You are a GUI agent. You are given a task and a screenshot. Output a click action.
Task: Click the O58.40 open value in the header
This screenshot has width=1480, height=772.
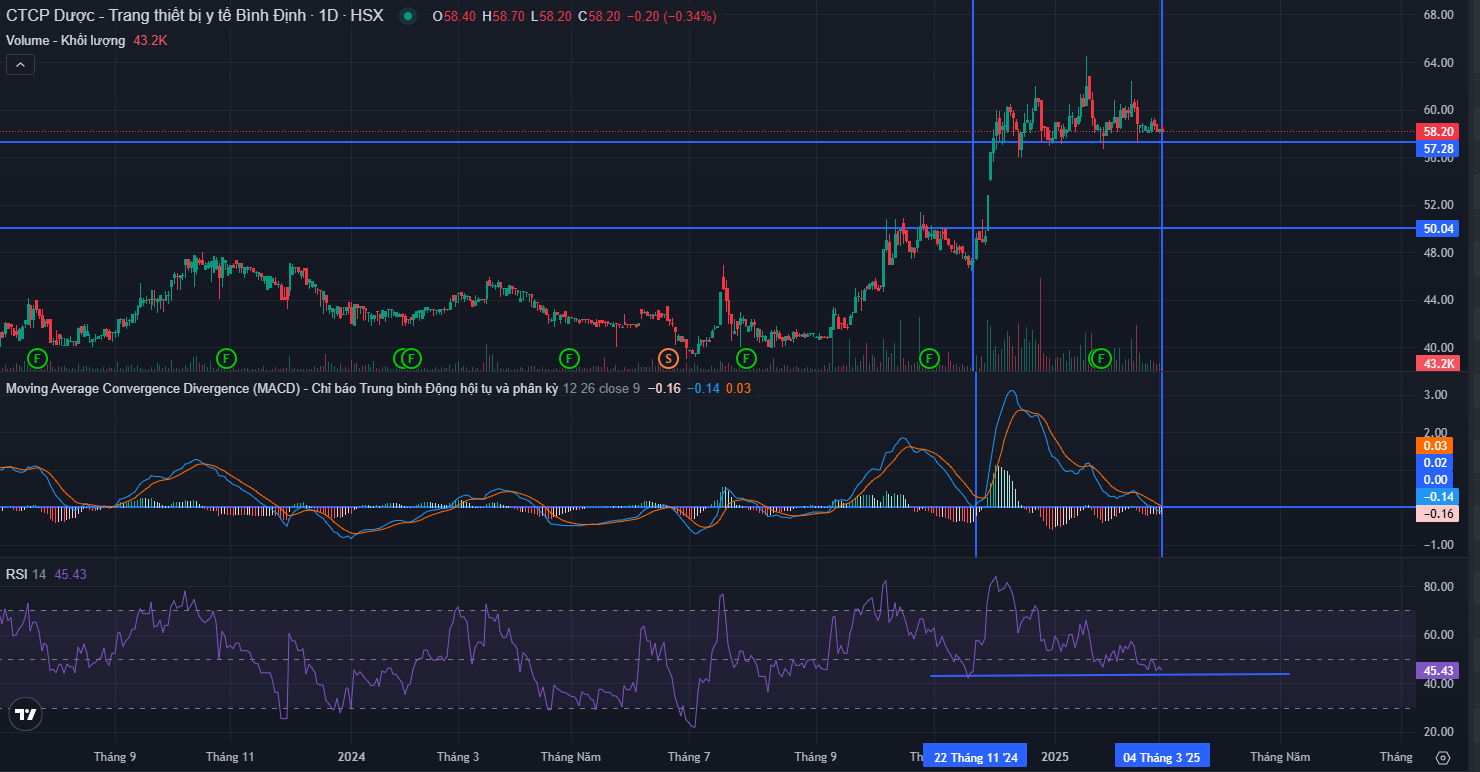click(454, 16)
